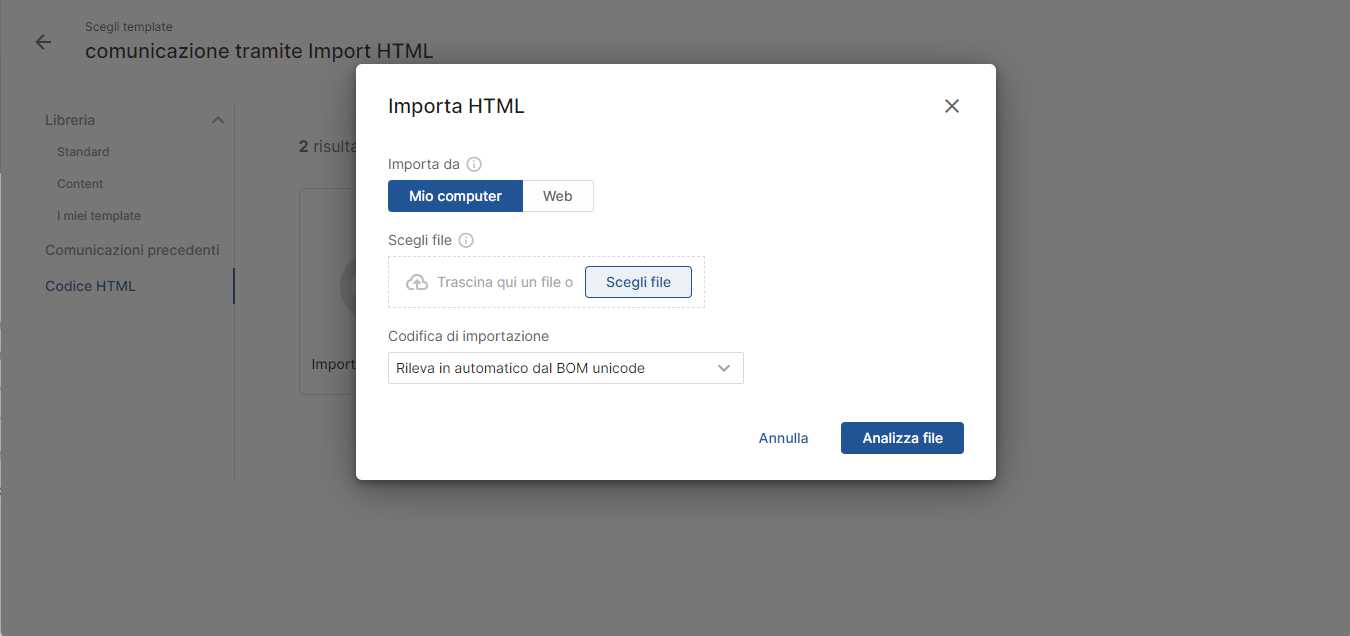Click the encoding dropdown chevron arrow
Viewport: 1350px width, 636px height.
[x=725, y=368]
